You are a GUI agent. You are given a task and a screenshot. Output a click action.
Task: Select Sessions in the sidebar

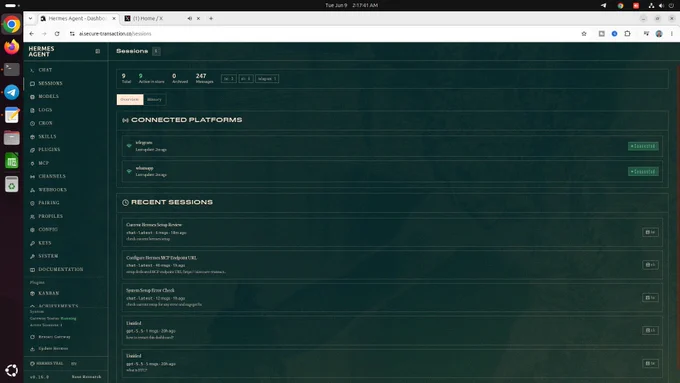(50, 83)
